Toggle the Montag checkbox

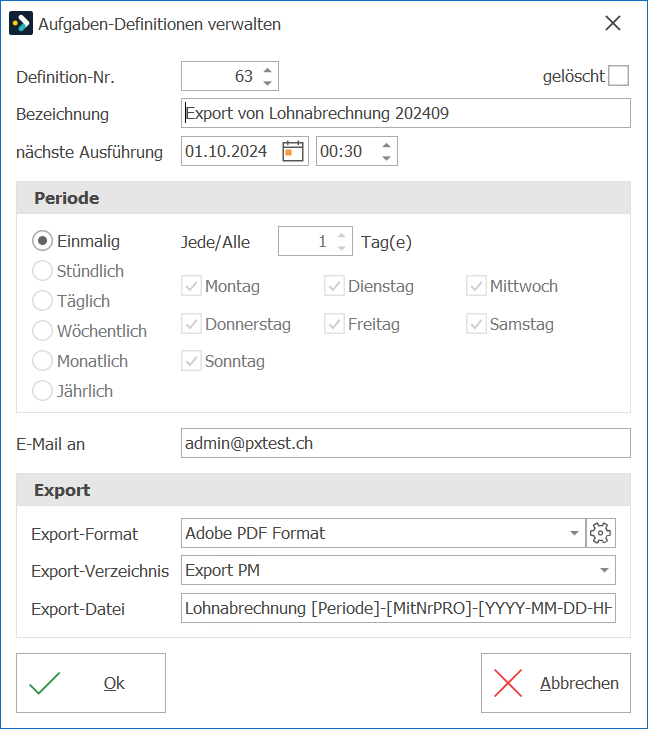coord(192,286)
